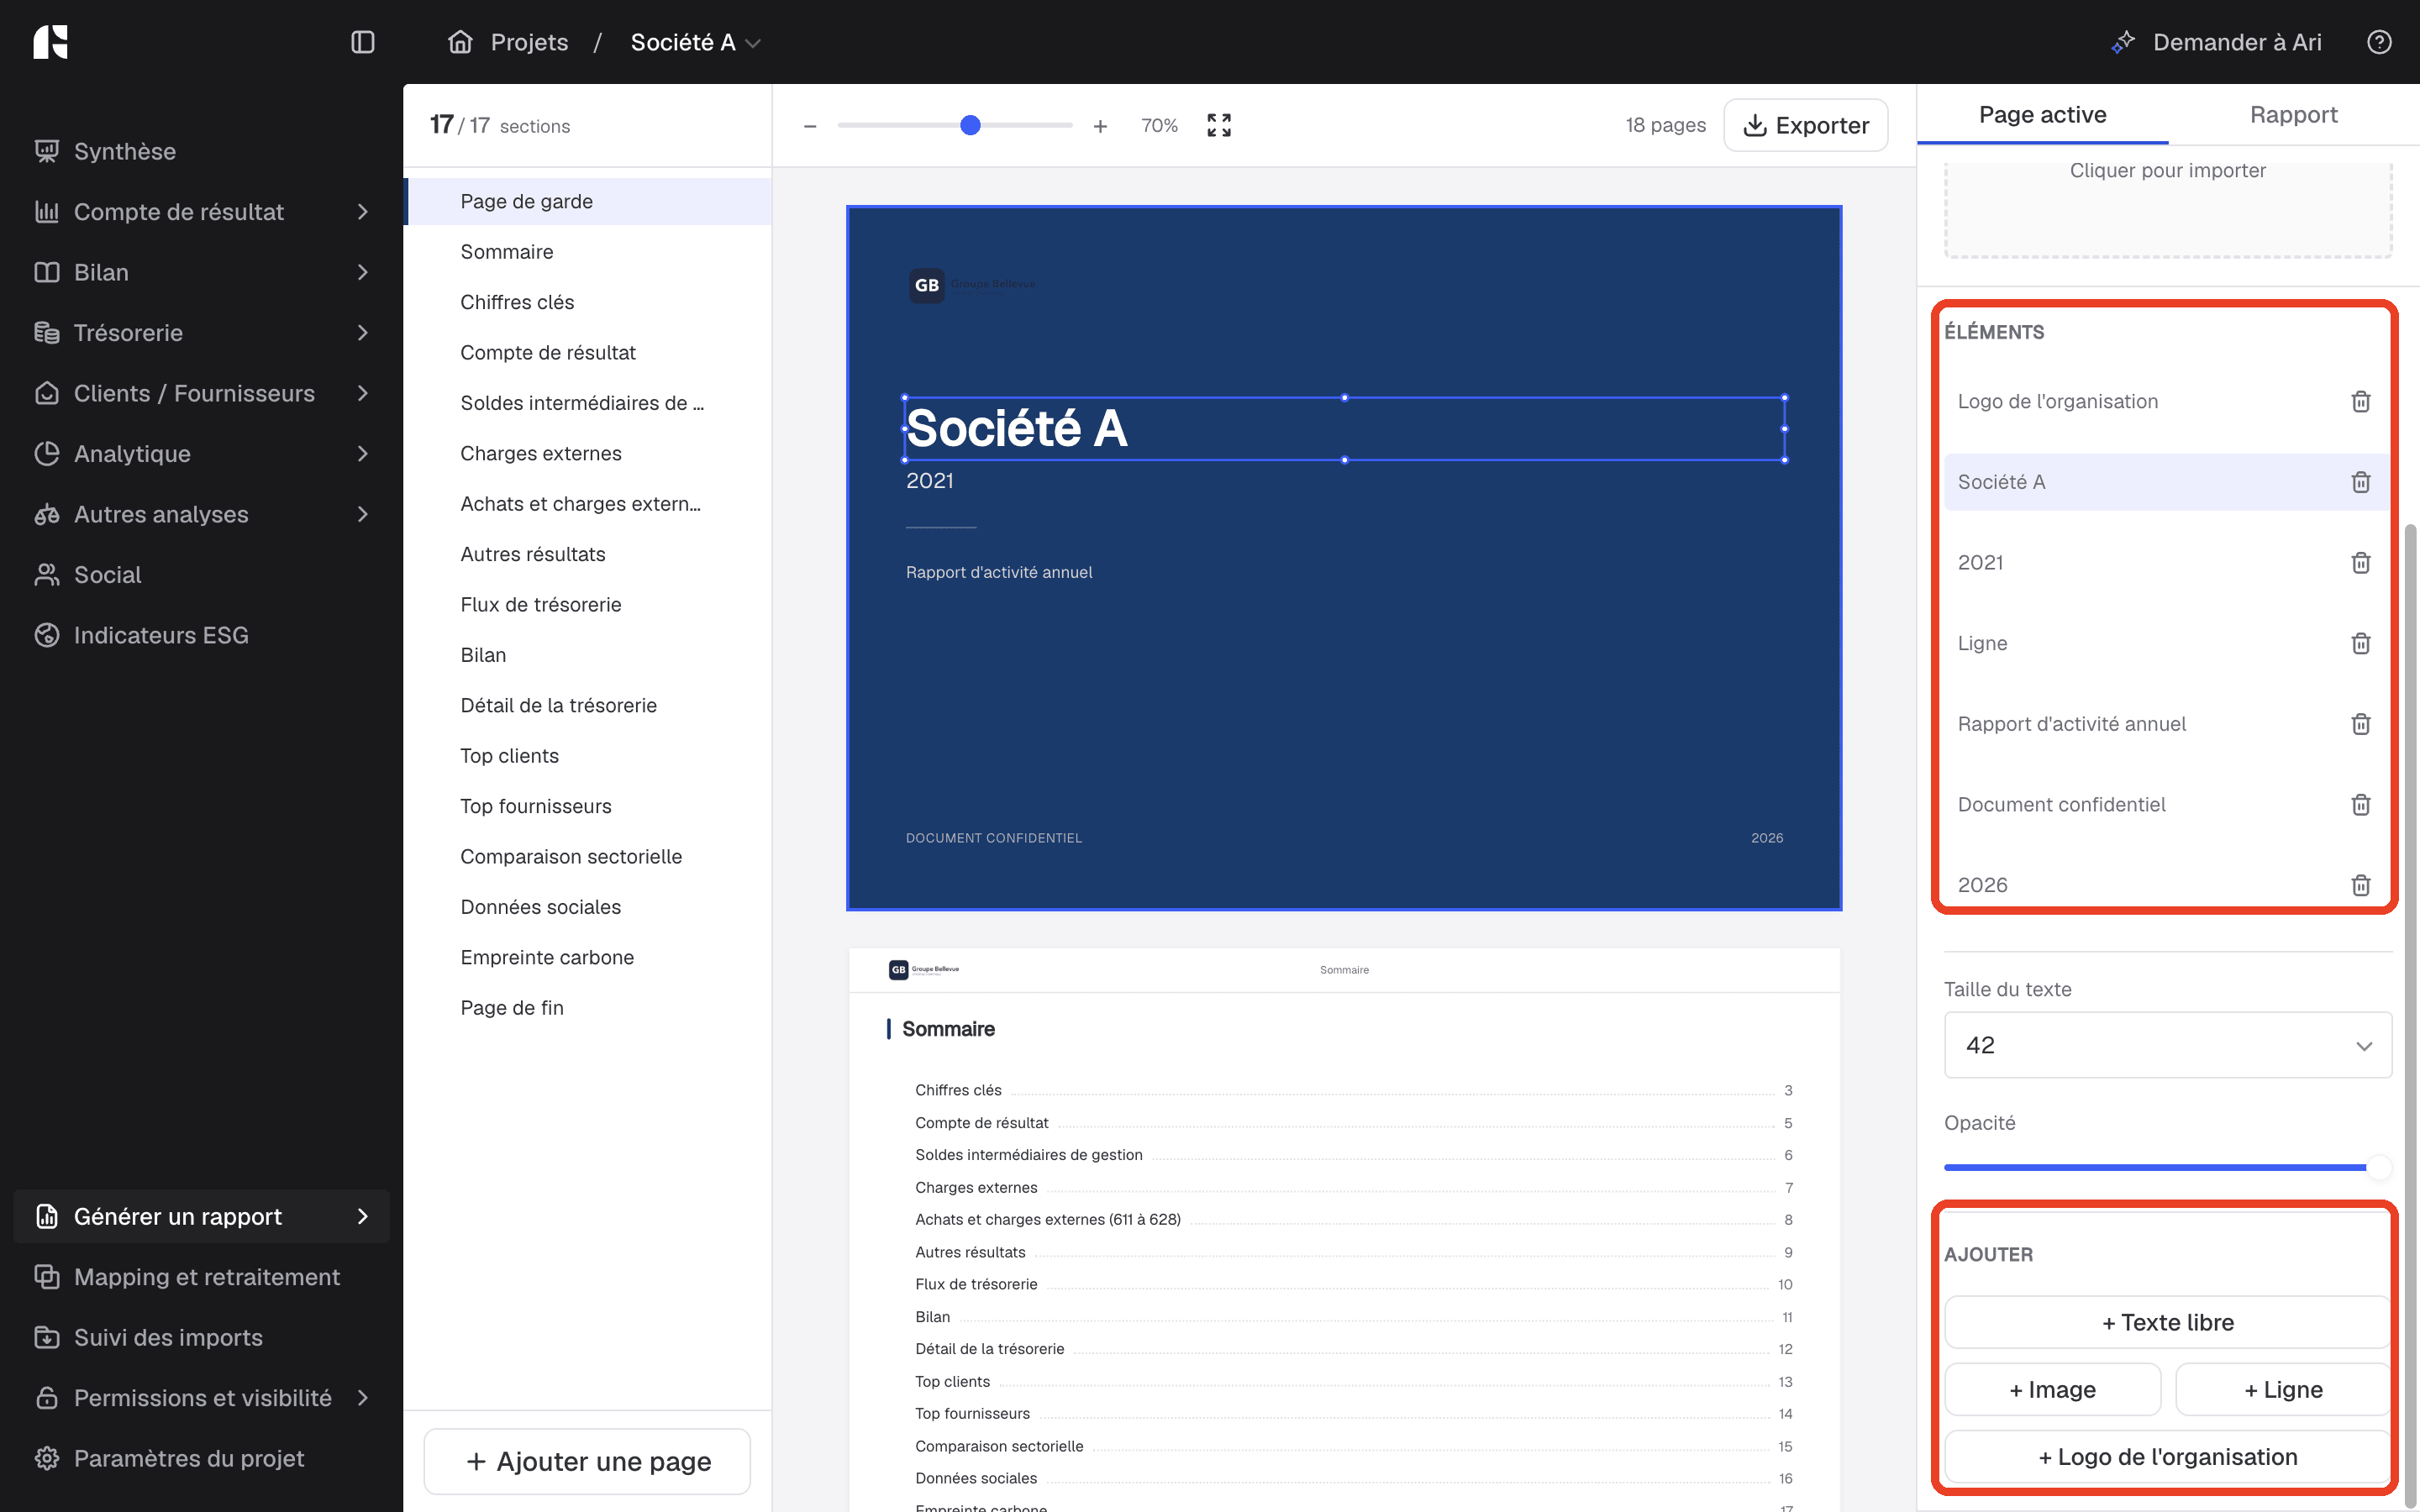The height and width of the screenshot is (1512, 2420).
Task: Delete the Document confidentiel element
Action: [x=2360, y=805]
